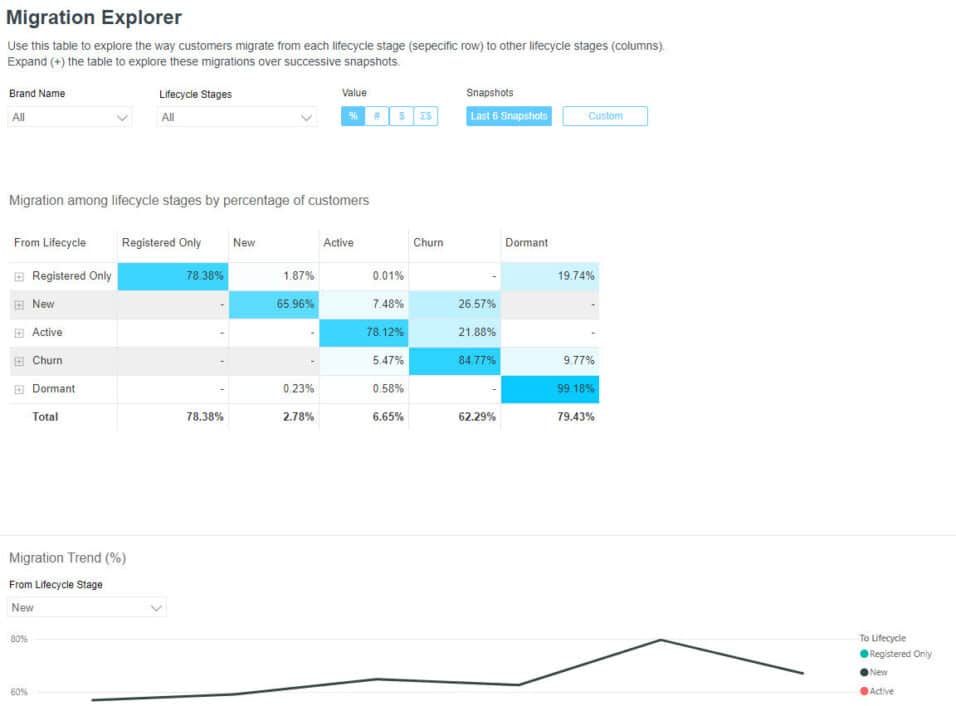Expand the Dormant lifecycle row
Image resolution: width=956 pixels, height=706 pixels.
coord(18,388)
